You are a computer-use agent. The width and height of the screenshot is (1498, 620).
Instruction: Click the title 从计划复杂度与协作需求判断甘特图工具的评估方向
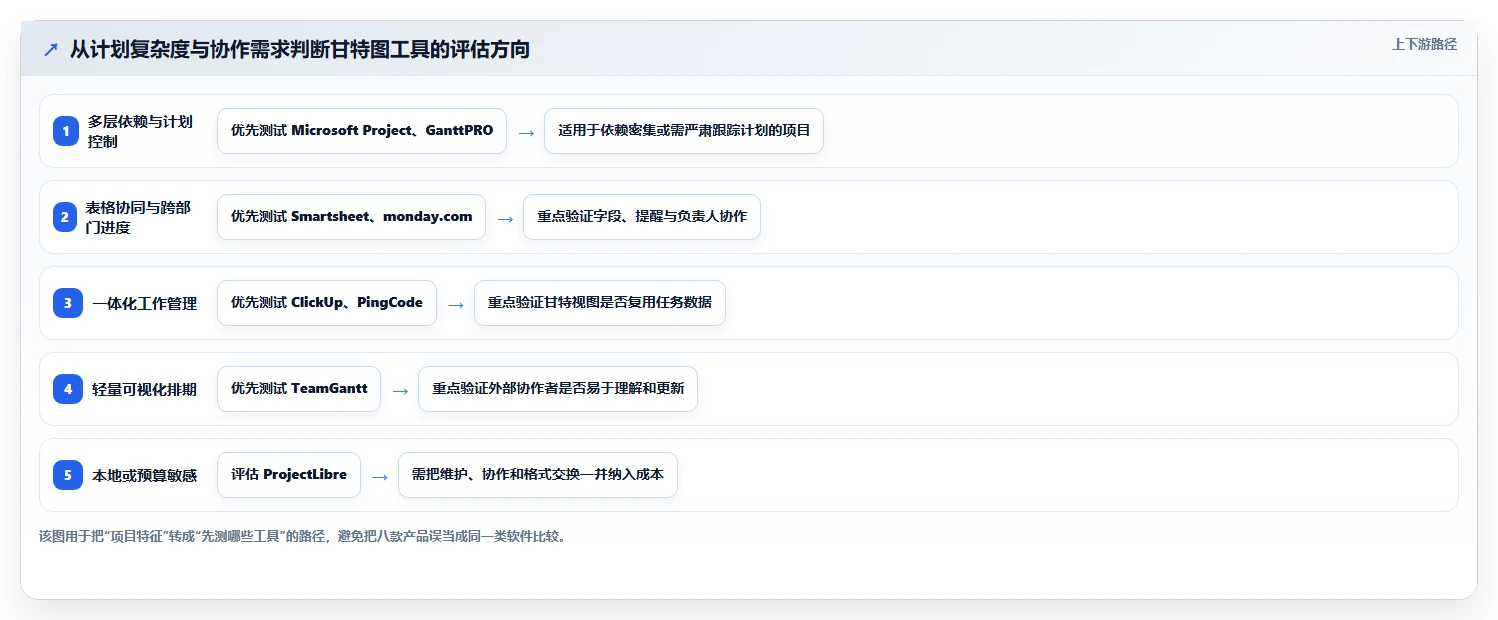click(300, 49)
